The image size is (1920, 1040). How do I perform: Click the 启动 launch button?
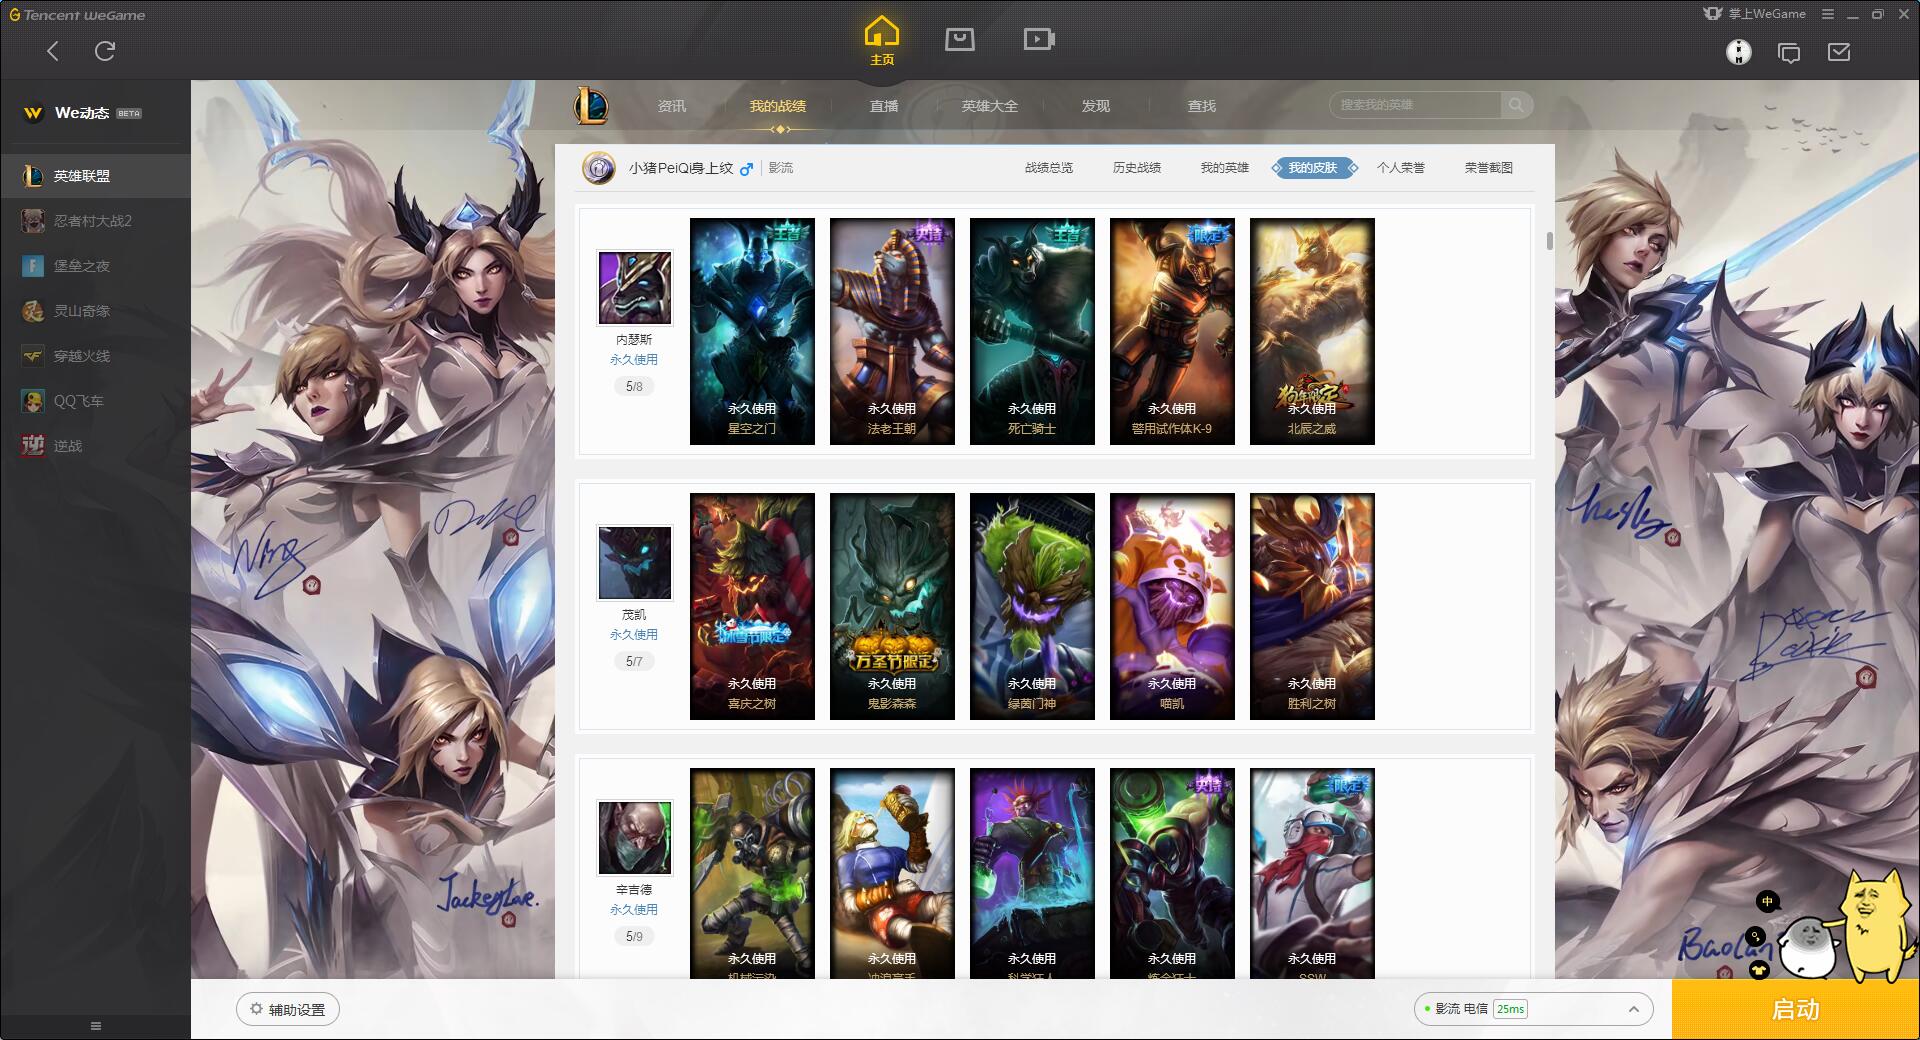(1796, 1009)
